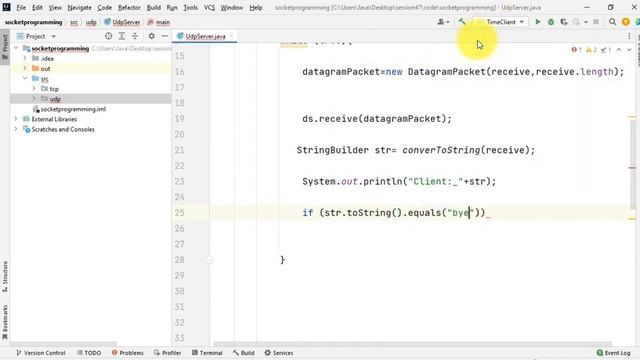Click main method breadcrumb
Image resolution: width=640 pixels, height=360 pixels.
[159, 22]
